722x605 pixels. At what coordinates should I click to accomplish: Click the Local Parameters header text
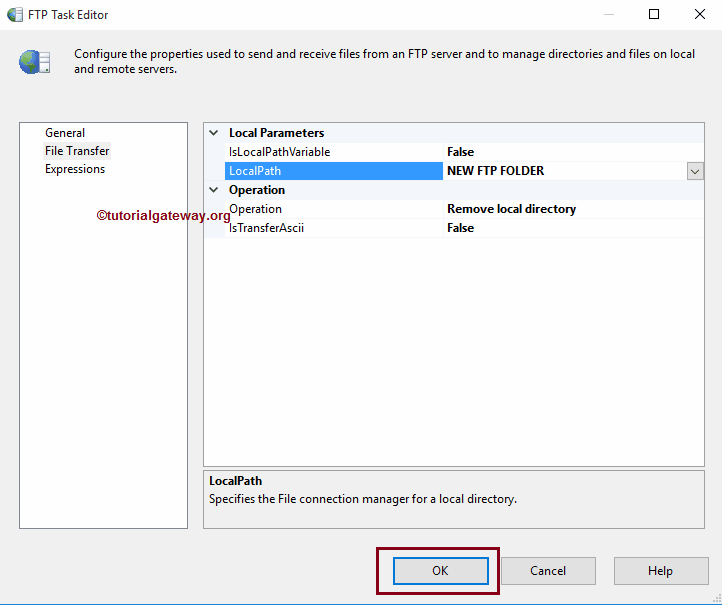276,133
